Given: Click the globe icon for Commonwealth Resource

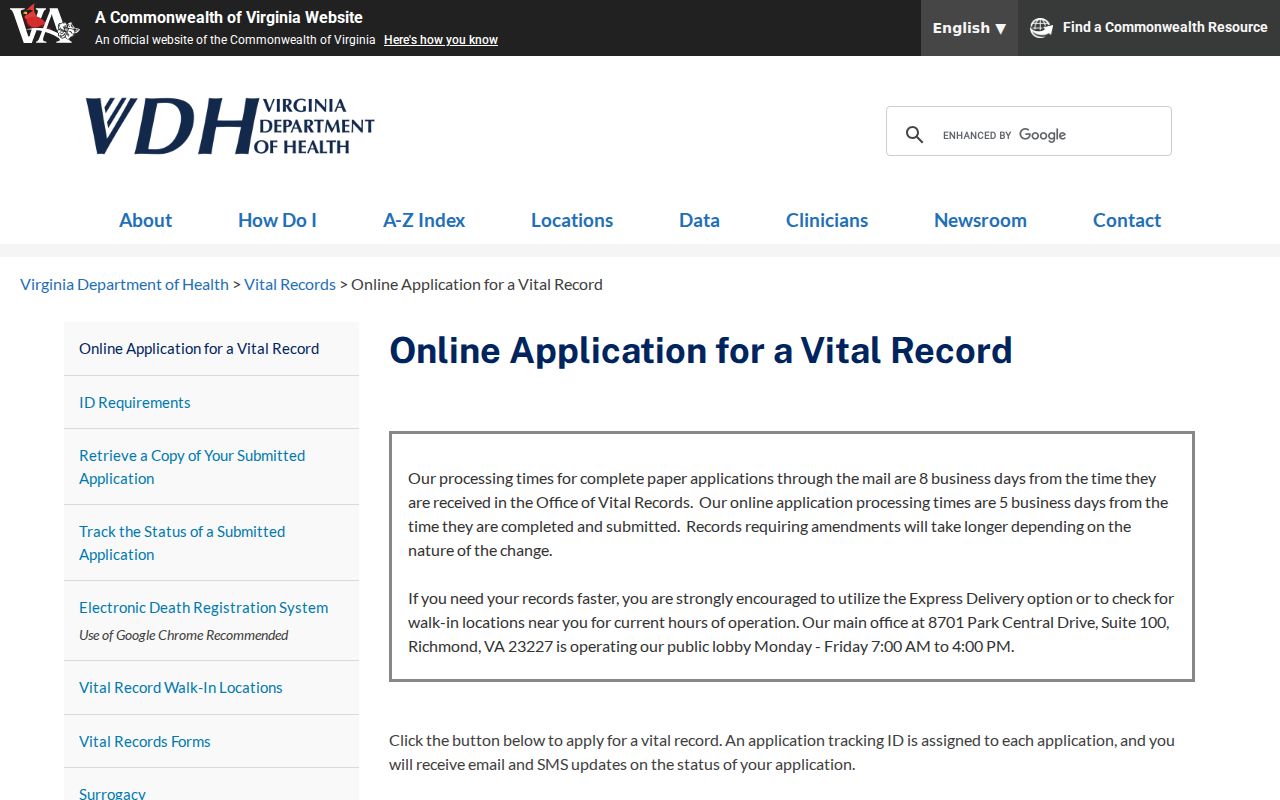Looking at the screenshot, I should (1041, 28).
